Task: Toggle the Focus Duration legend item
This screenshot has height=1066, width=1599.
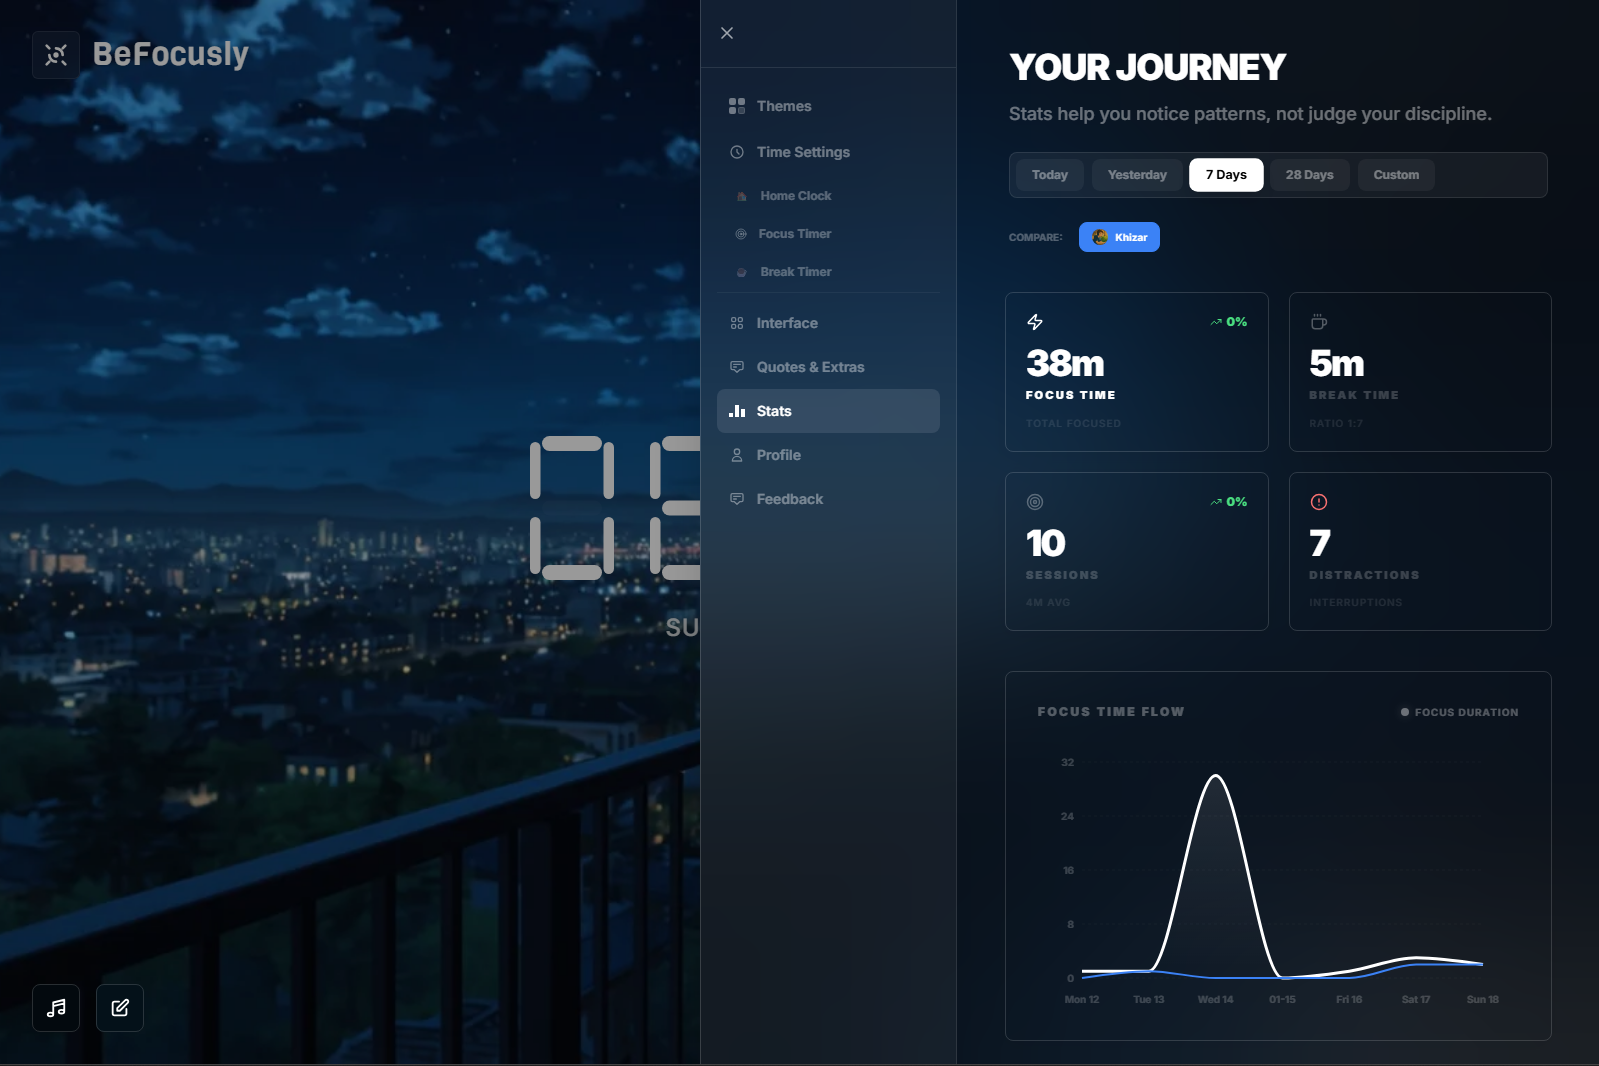Action: pyautogui.click(x=1460, y=712)
